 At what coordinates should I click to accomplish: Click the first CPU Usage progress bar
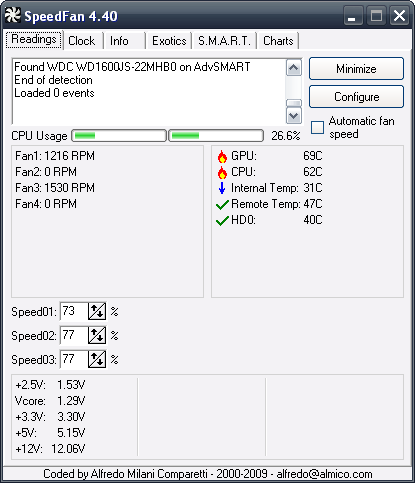pos(119,136)
